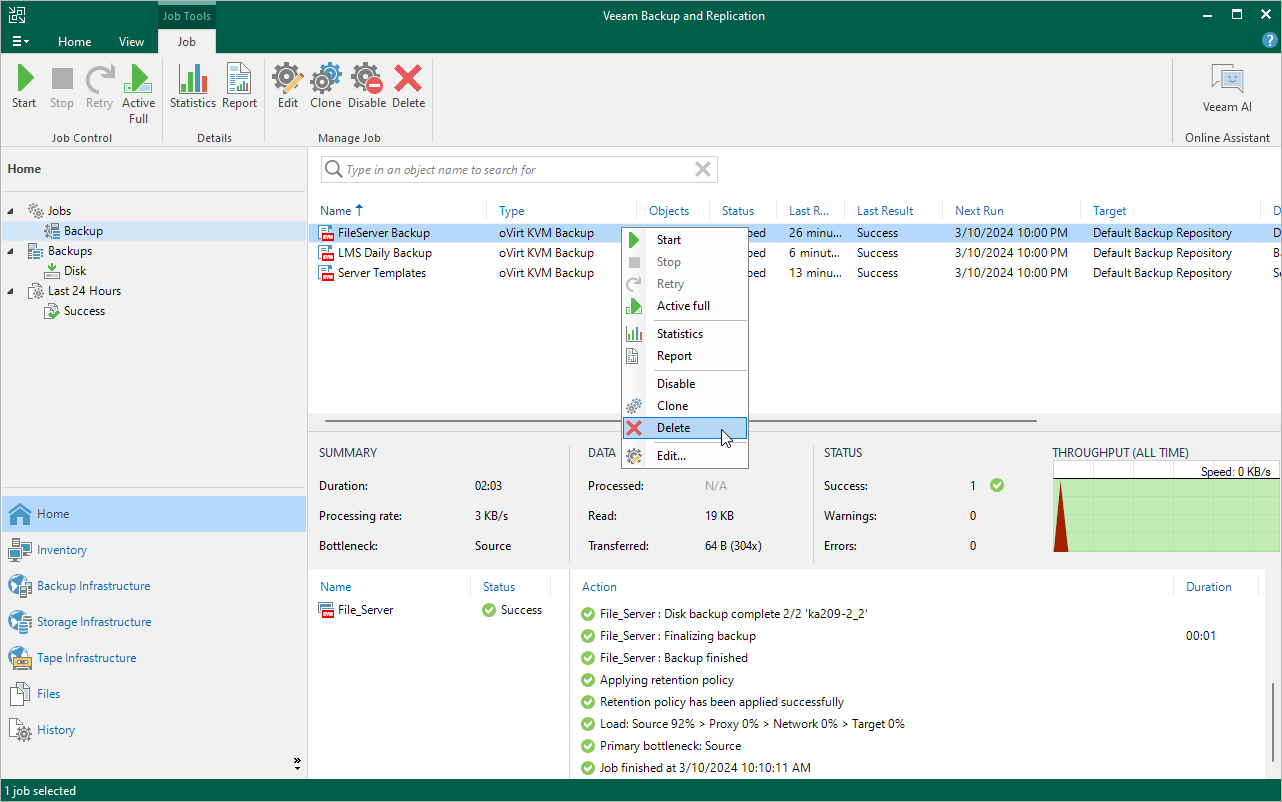Image resolution: width=1282 pixels, height=802 pixels.
Task: Switch to the View ribbon tab
Action: pyautogui.click(x=131, y=42)
